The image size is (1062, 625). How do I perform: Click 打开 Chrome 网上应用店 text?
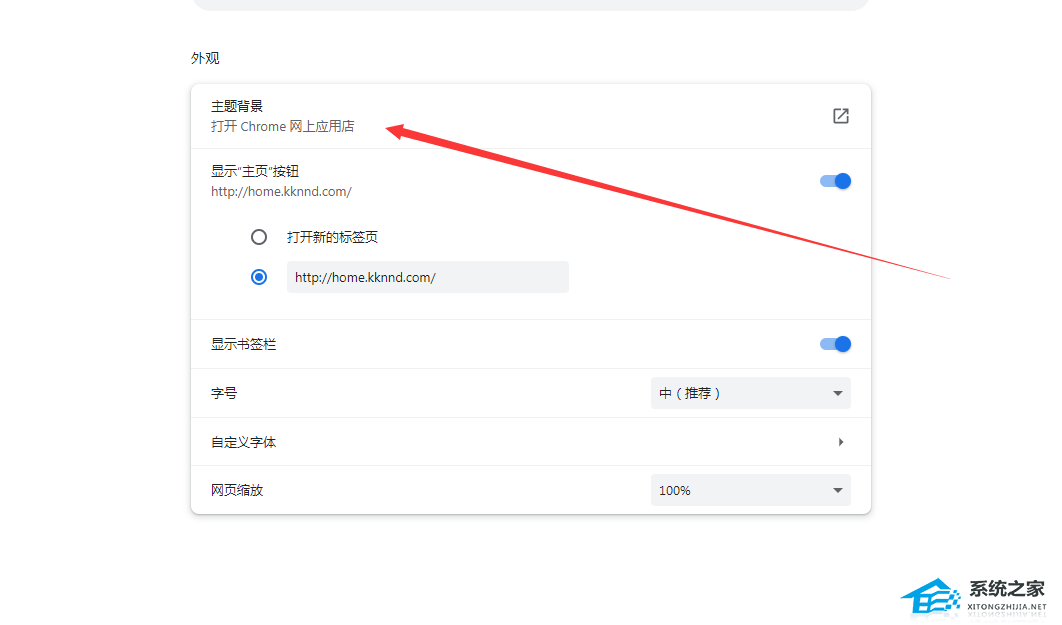coord(282,127)
